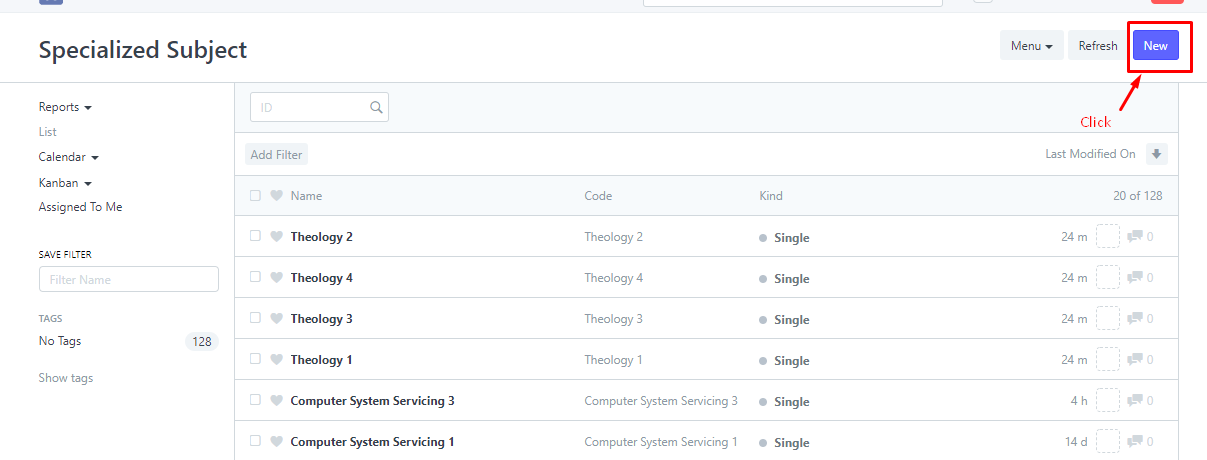Like Computer System Servicing 1 heart icon

pos(277,442)
